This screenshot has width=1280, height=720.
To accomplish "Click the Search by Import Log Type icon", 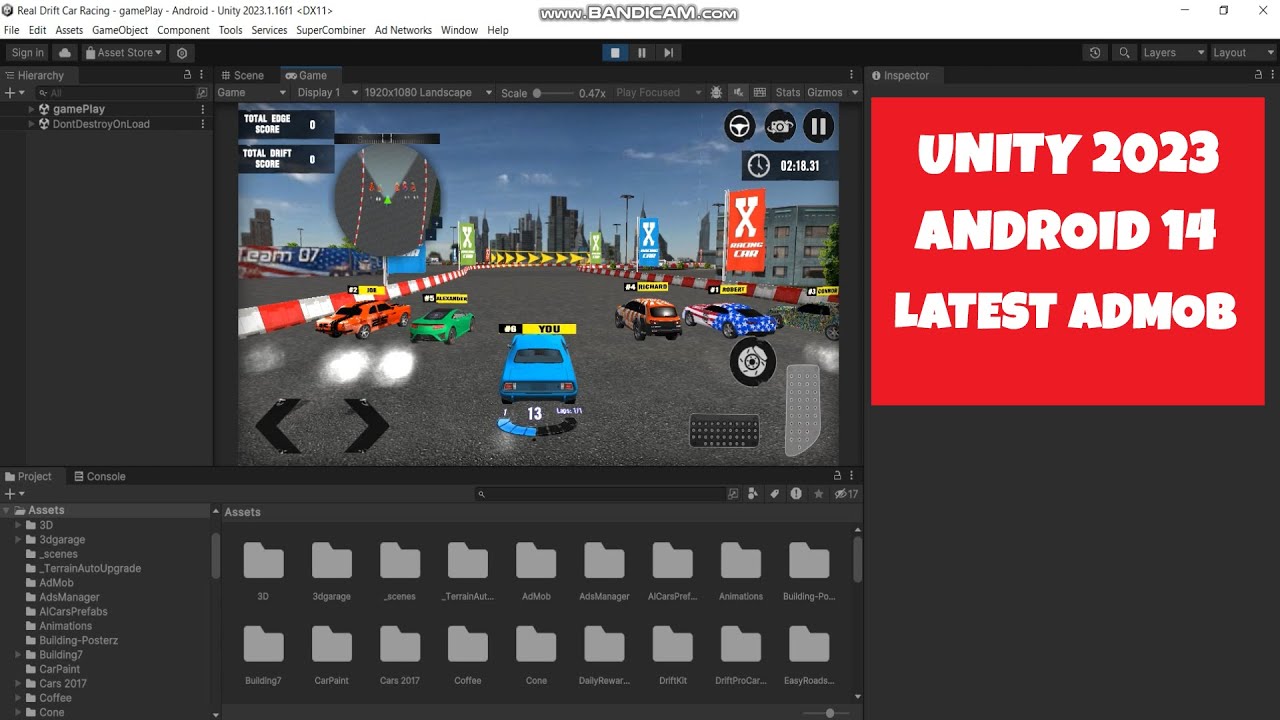I will (796, 494).
